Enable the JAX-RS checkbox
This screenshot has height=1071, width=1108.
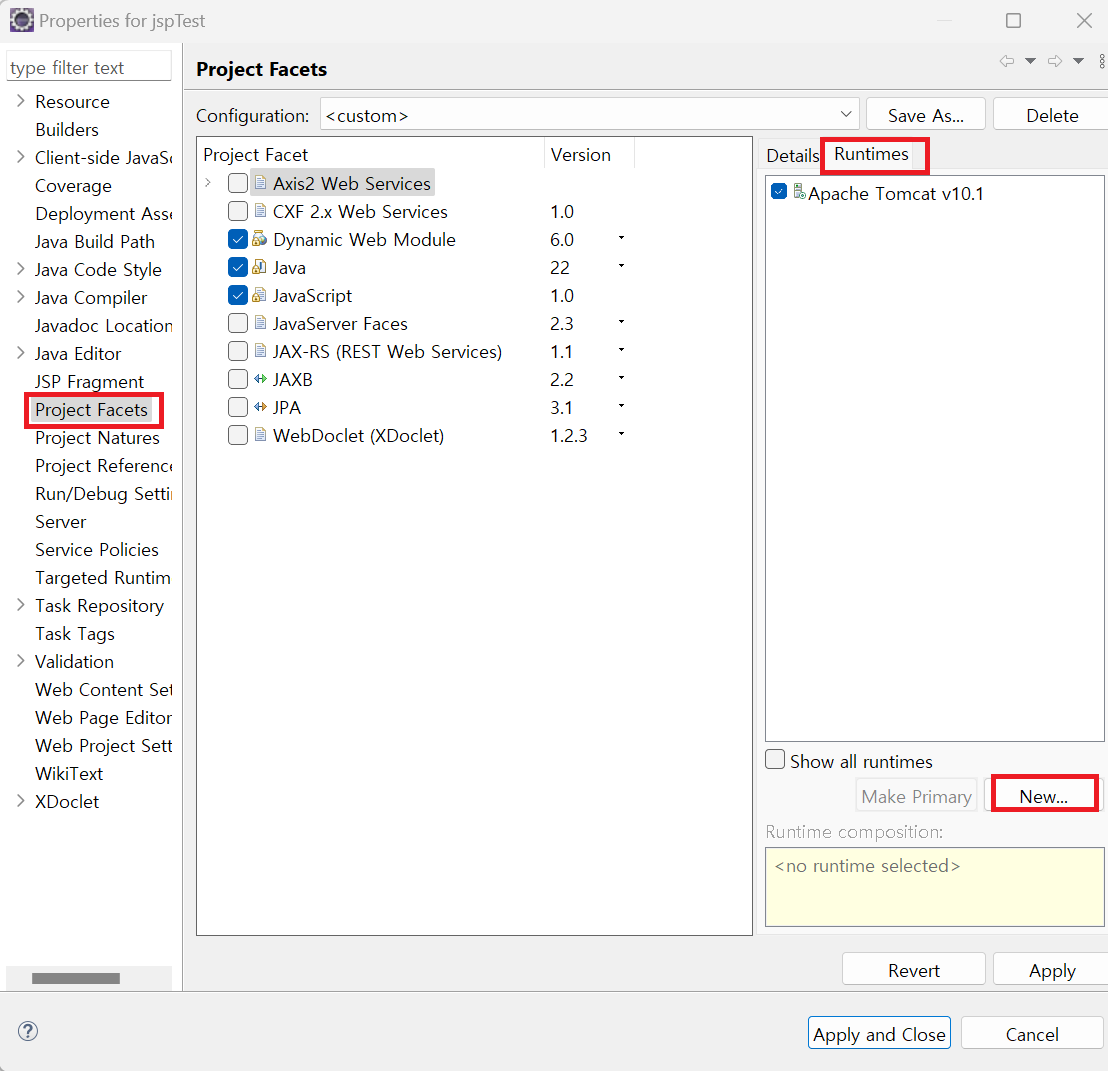pos(237,351)
